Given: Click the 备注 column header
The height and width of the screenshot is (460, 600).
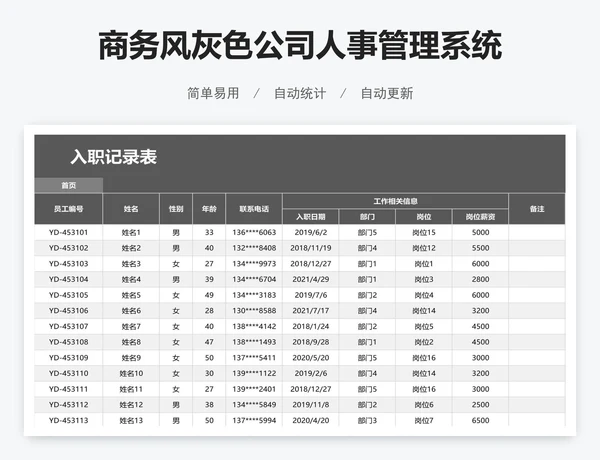Looking at the screenshot, I should (x=537, y=209).
